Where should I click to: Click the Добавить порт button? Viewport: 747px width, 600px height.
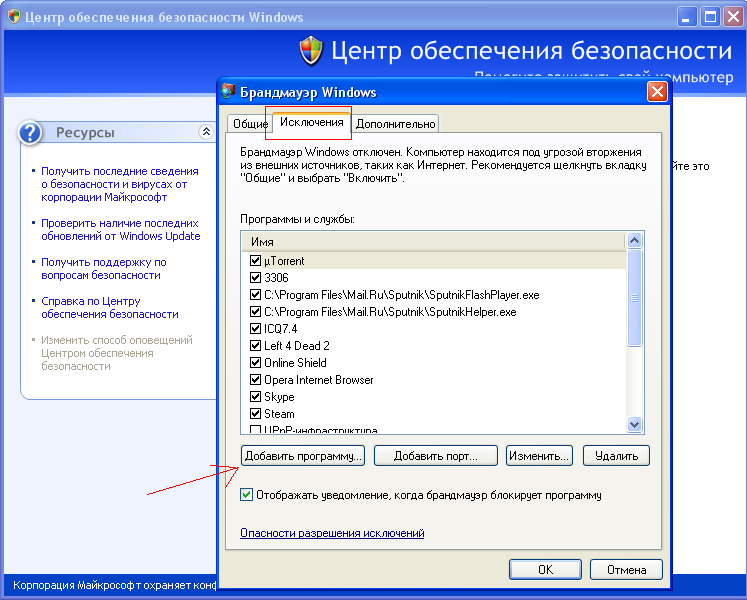[x=436, y=456]
